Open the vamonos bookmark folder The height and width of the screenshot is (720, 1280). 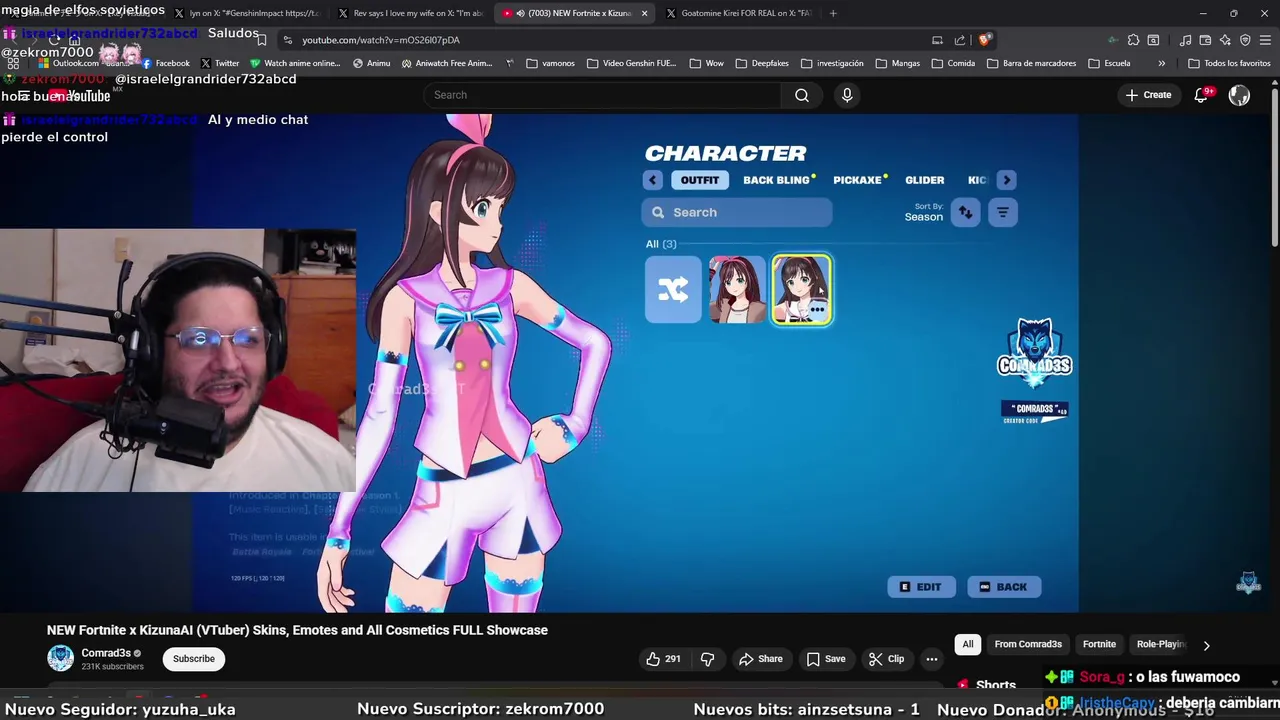pyautogui.click(x=550, y=63)
